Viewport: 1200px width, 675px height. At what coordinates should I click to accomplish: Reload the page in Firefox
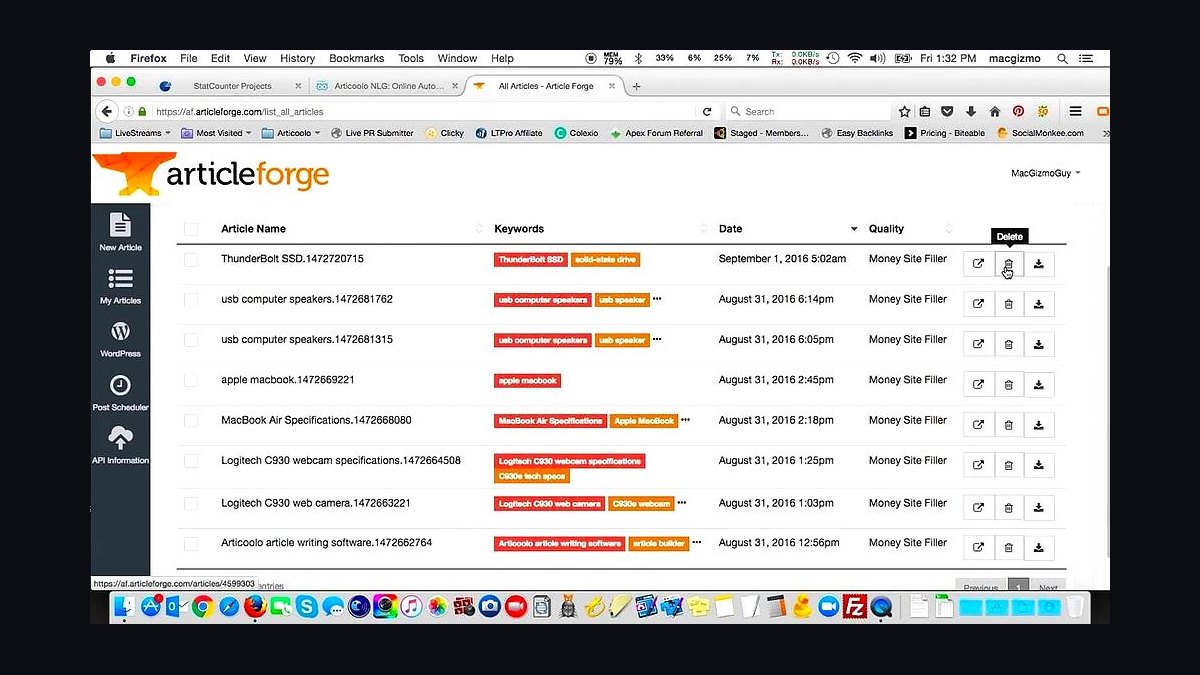point(707,112)
